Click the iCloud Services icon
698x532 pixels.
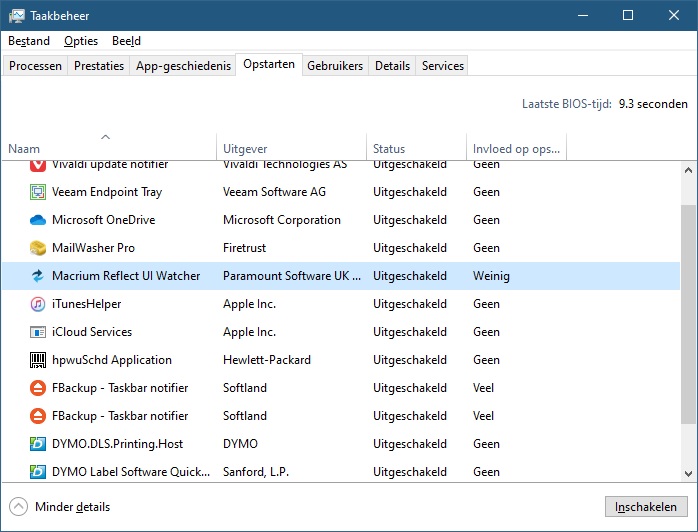point(38,332)
